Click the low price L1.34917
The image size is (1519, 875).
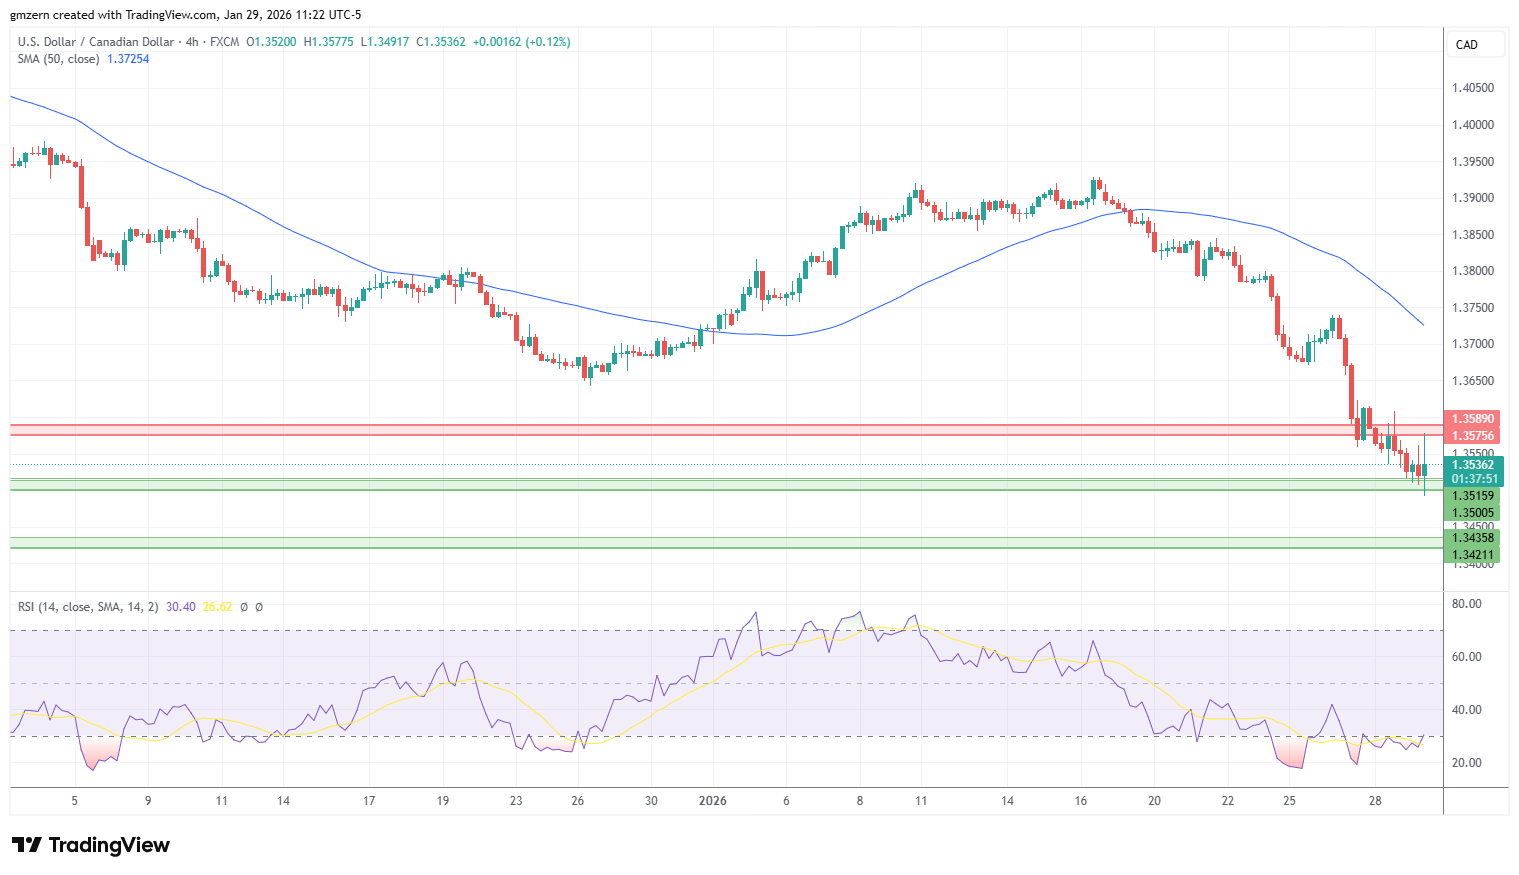point(385,42)
